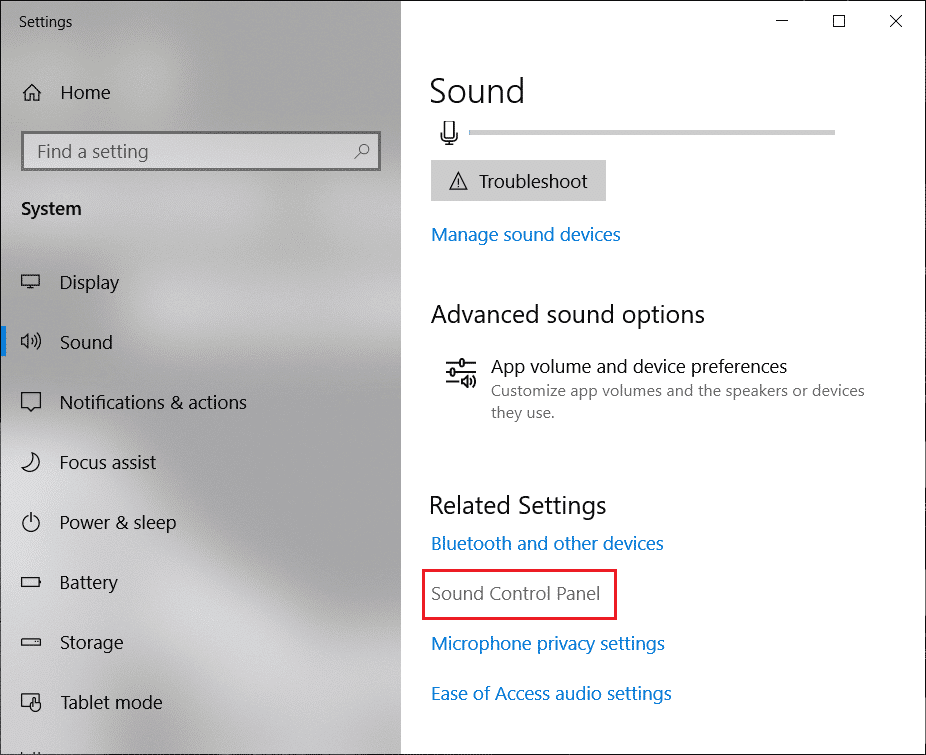This screenshot has width=926, height=755.
Task: Click the app volume mixer icon
Action: (x=461, y=373)
